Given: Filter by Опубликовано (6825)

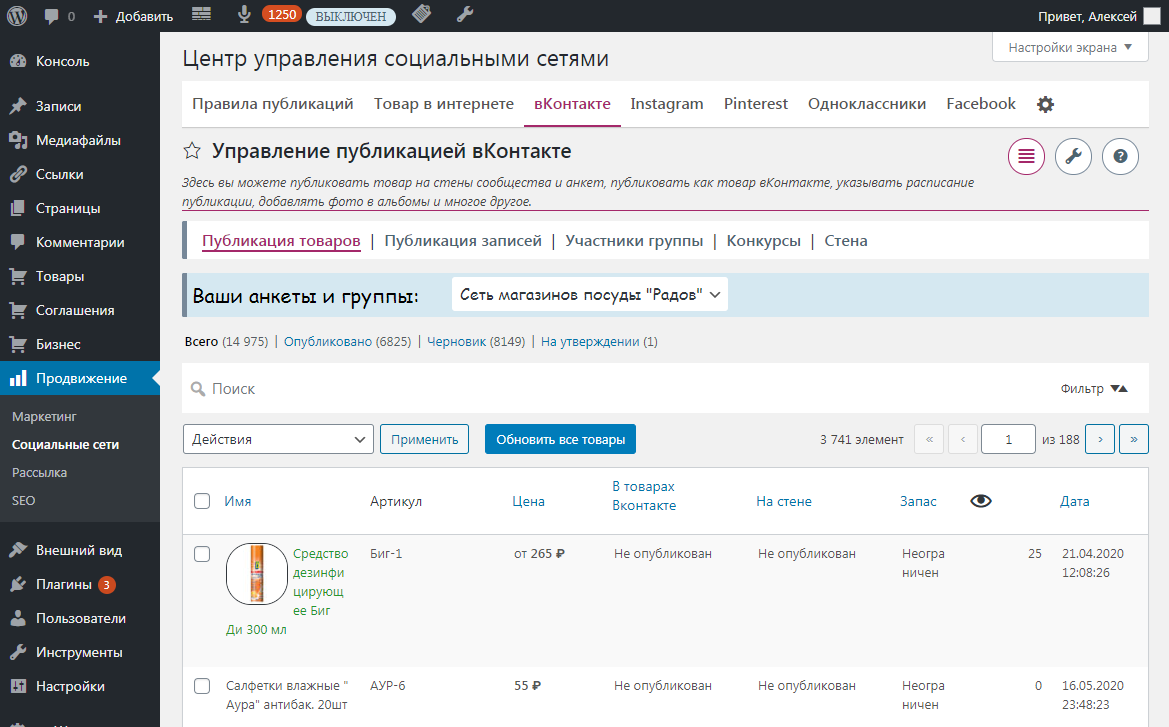Looking at the screenshot, I should click(347, 342).
